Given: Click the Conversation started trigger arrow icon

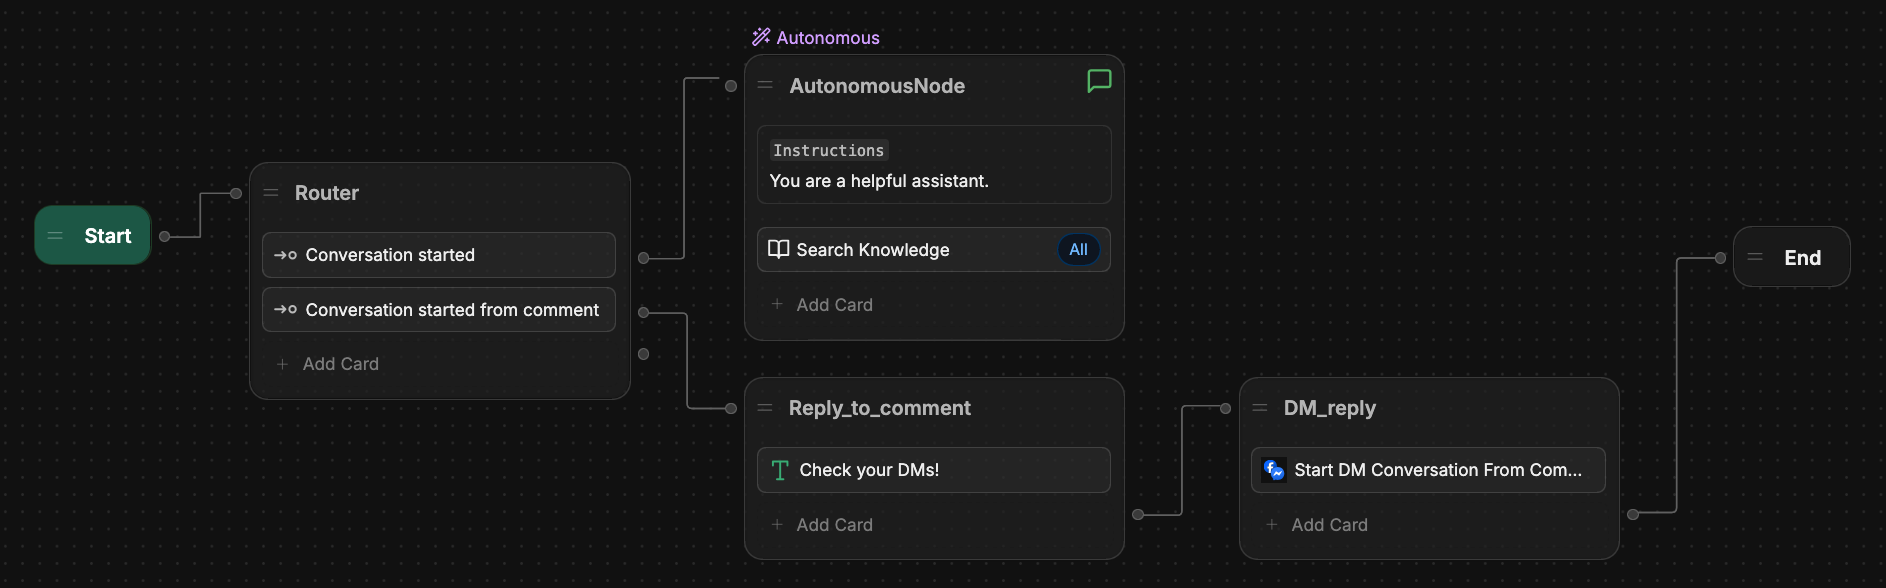Looking at the screenshot, I should click(285, 255).
